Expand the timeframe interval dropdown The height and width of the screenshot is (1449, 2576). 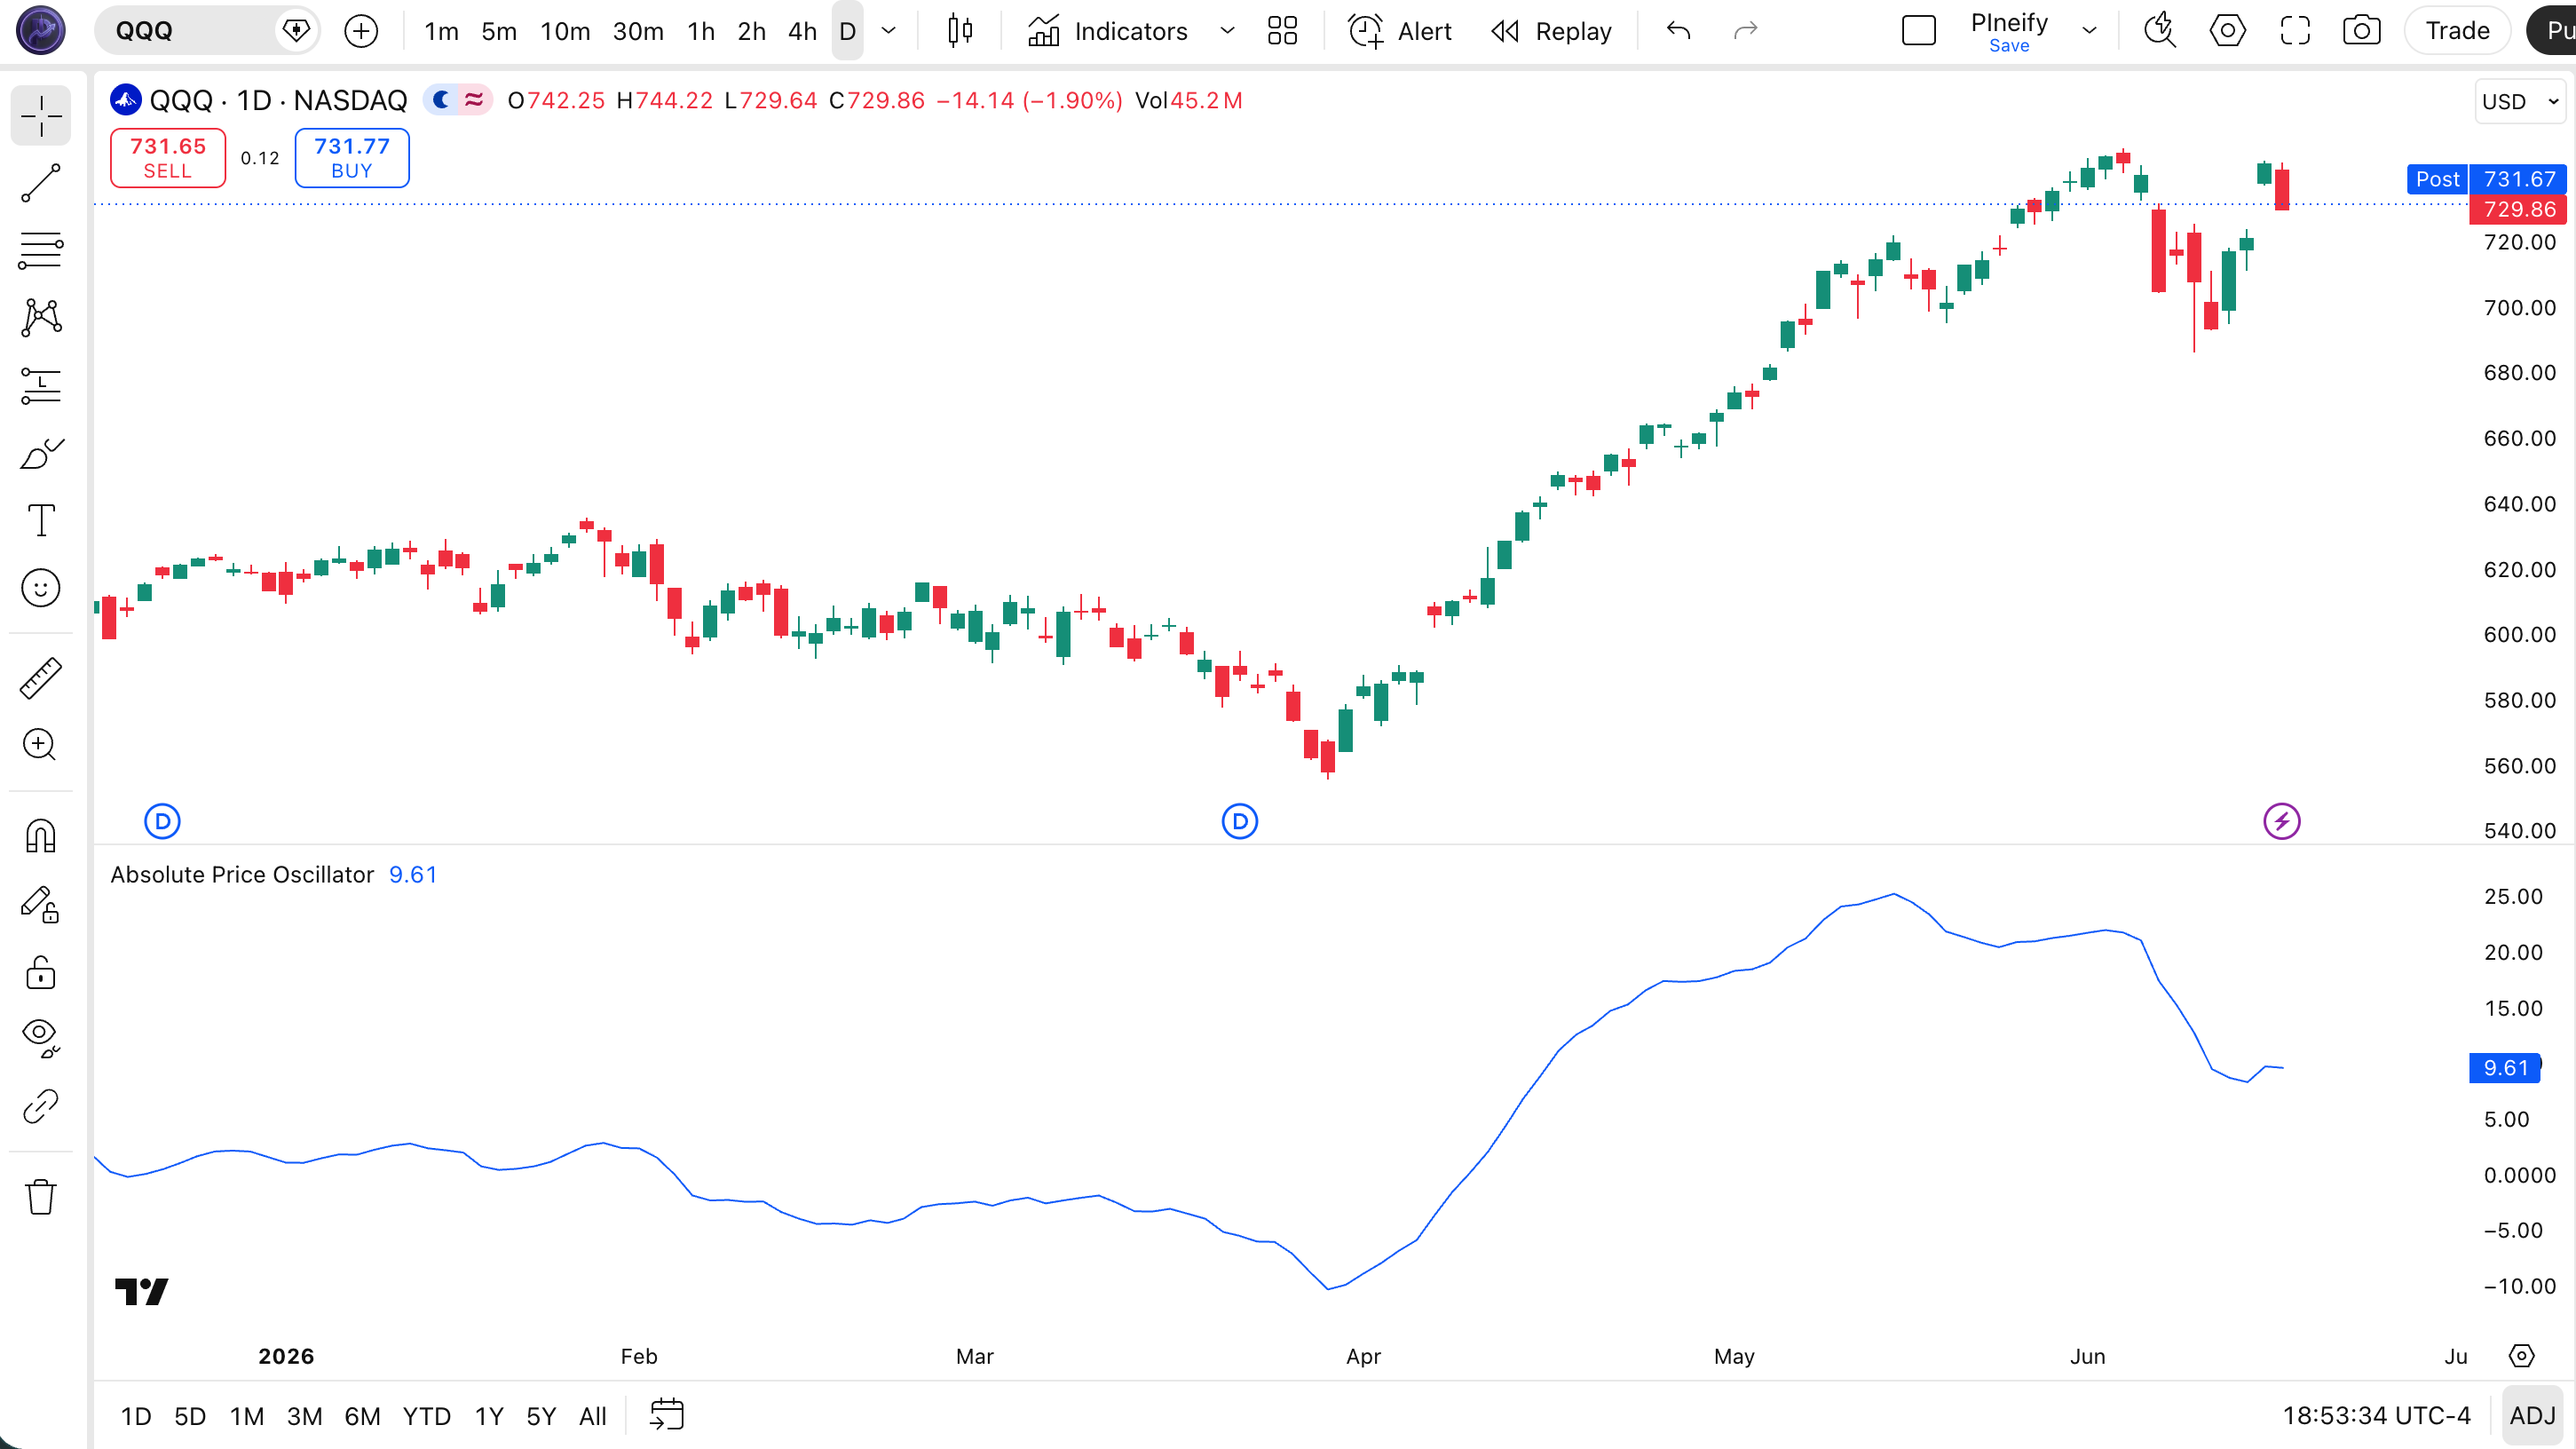(888, 31)
